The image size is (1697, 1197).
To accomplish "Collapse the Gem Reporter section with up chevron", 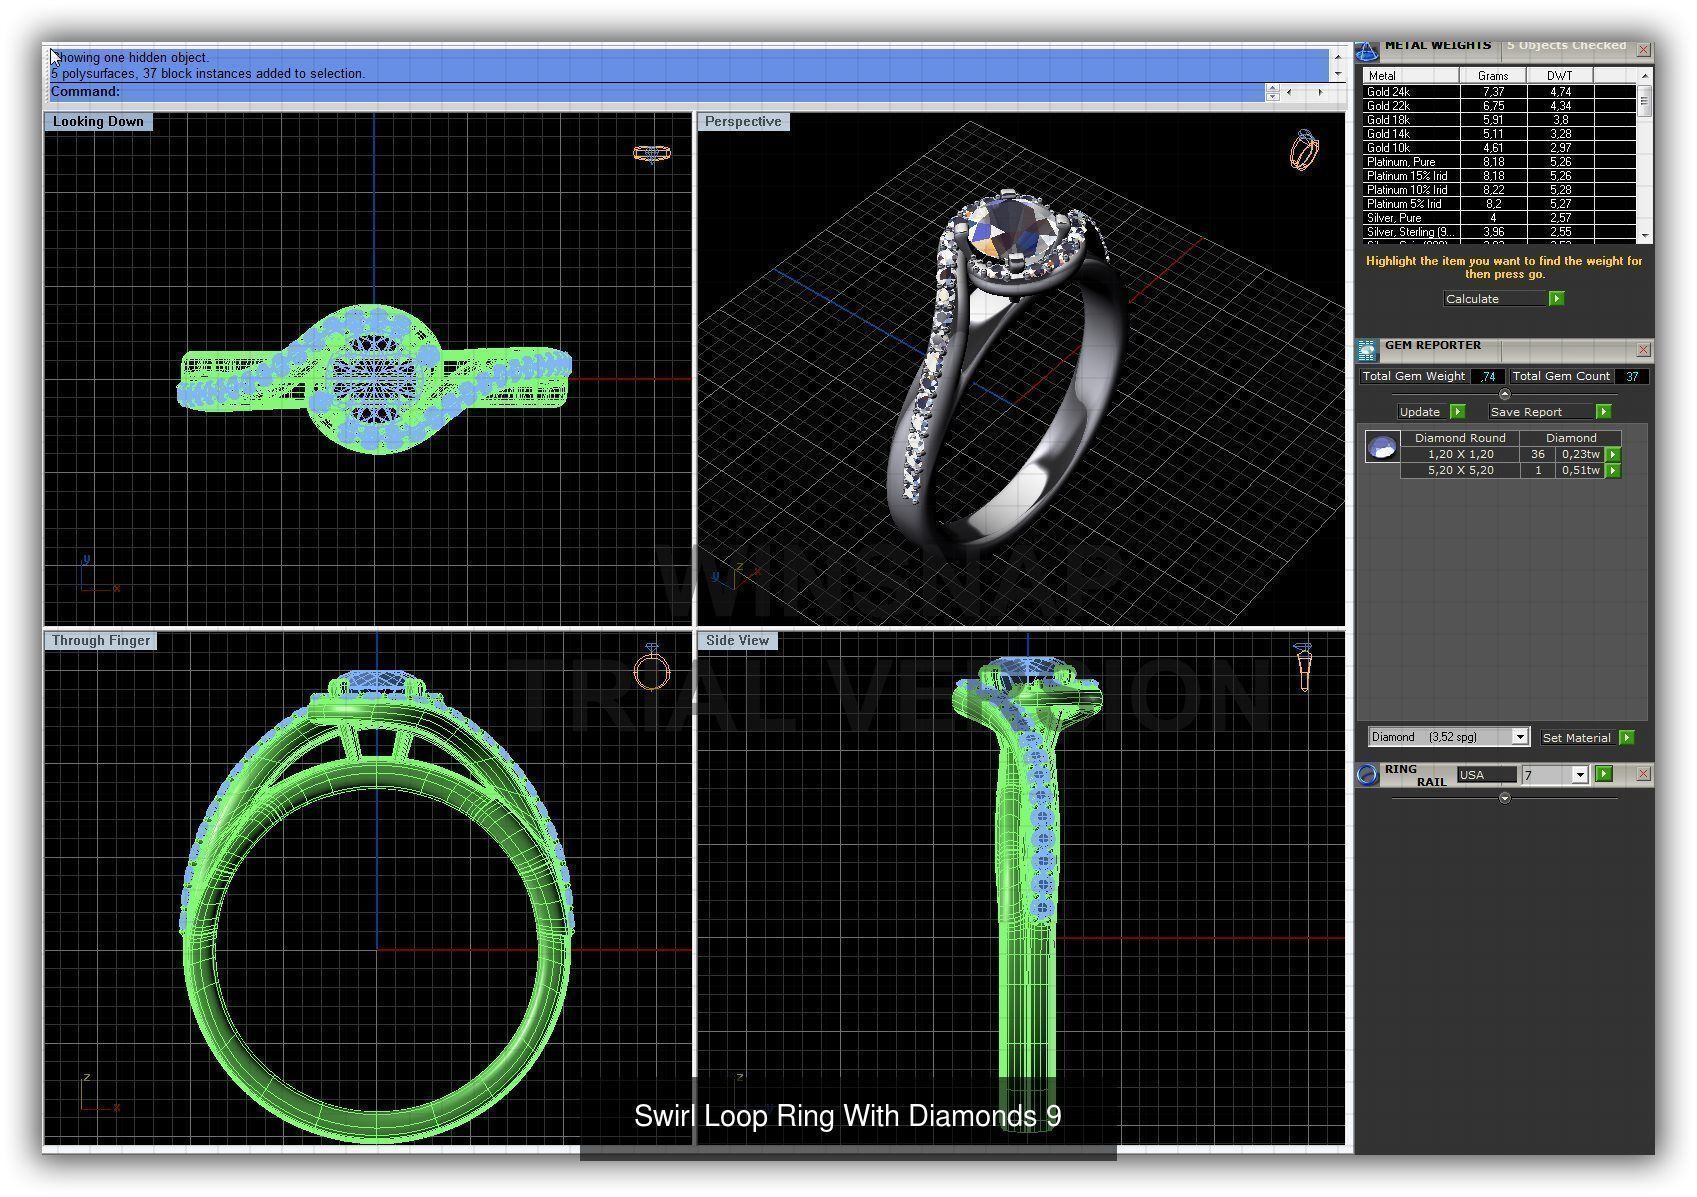I will [x=1504, y=394].
